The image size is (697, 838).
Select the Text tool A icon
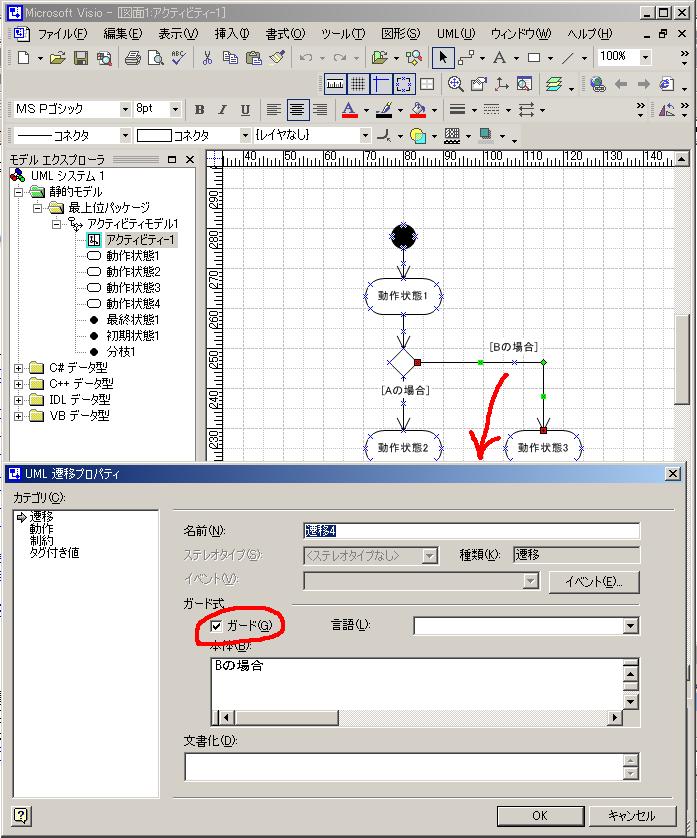click(500, 58)
